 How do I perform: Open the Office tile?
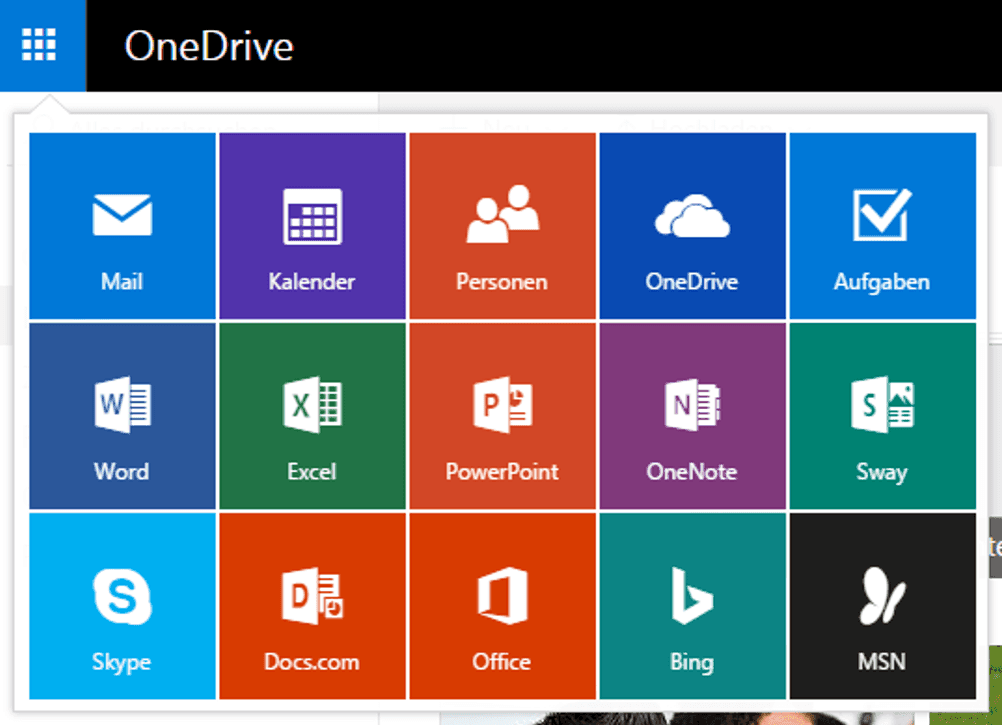502,606
